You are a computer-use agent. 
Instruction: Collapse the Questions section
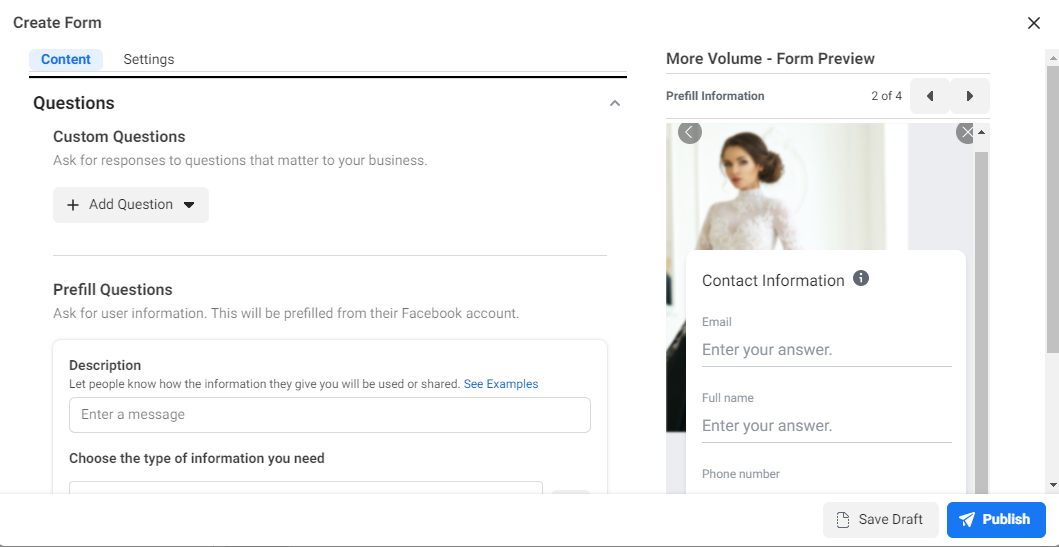click(x=615, y=103)
